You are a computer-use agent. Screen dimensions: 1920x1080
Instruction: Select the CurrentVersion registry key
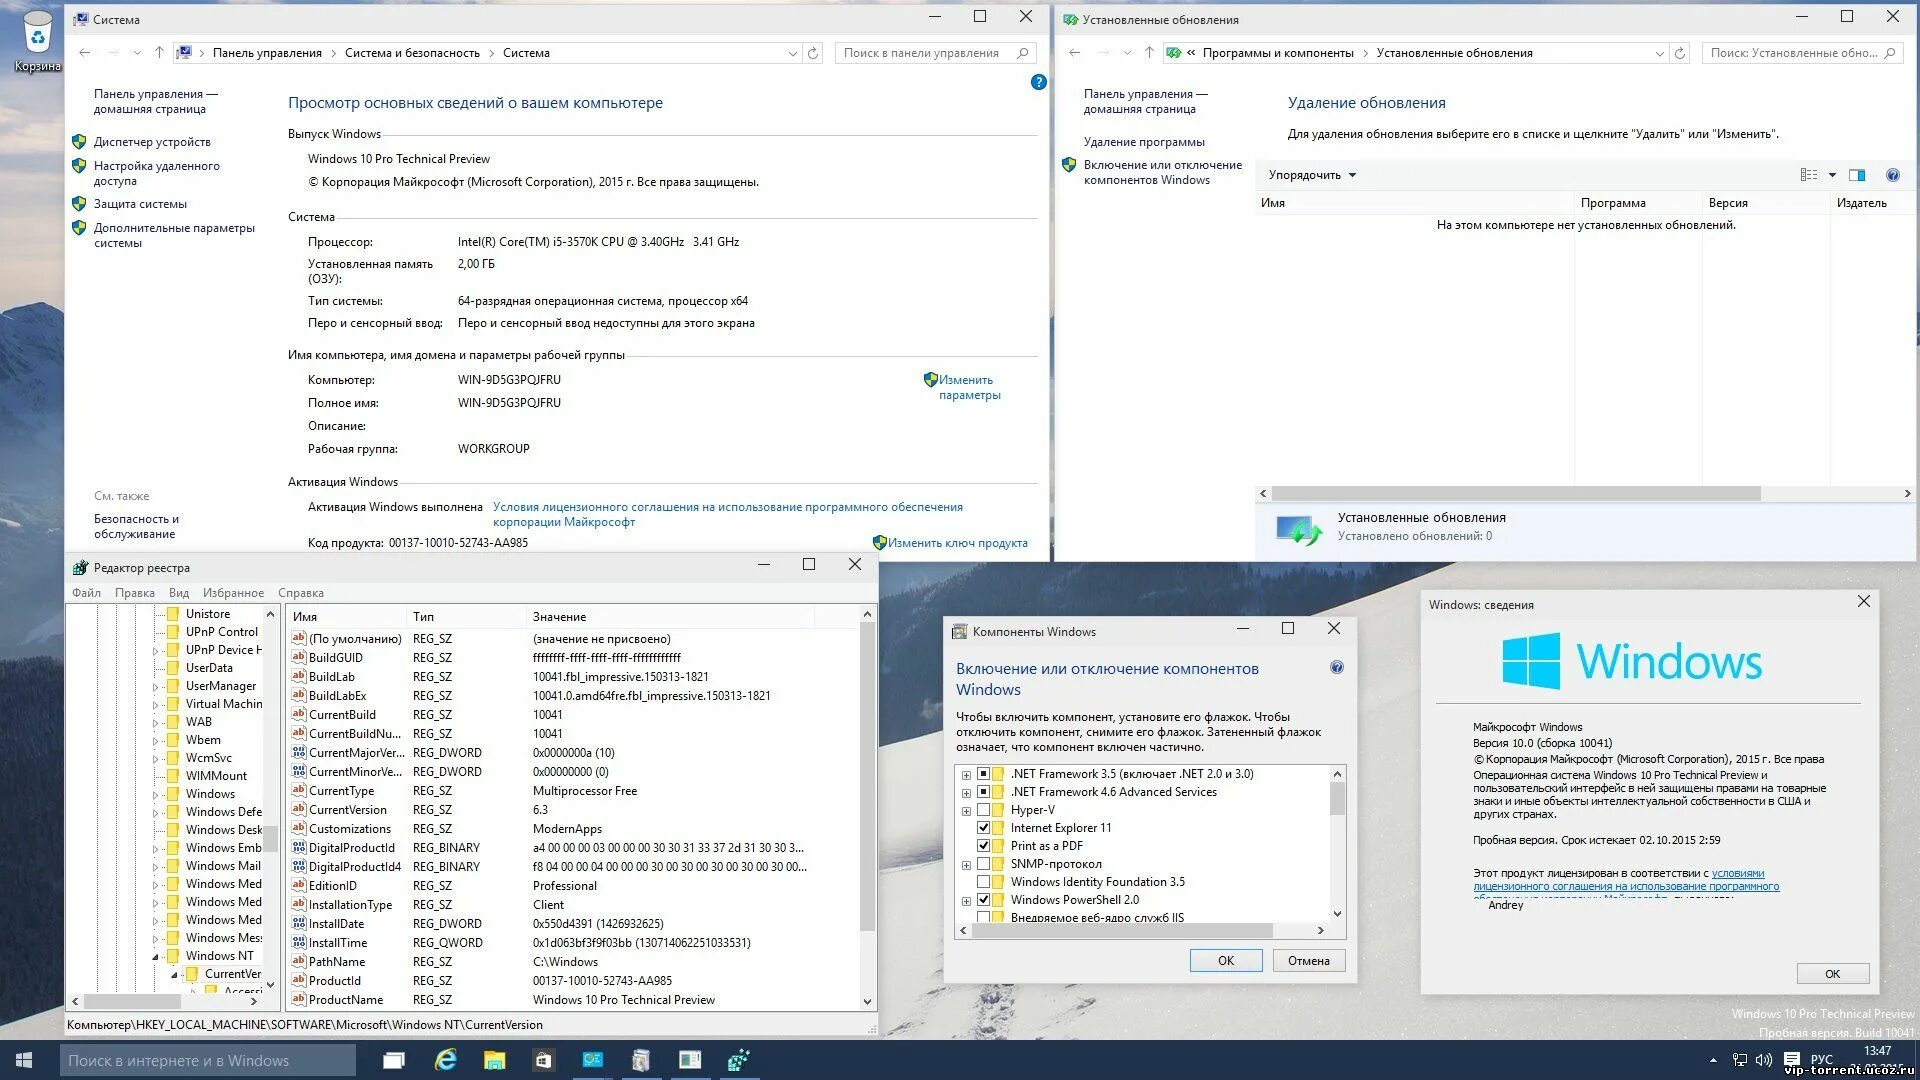pyautogui.click(x=233, y=974)
